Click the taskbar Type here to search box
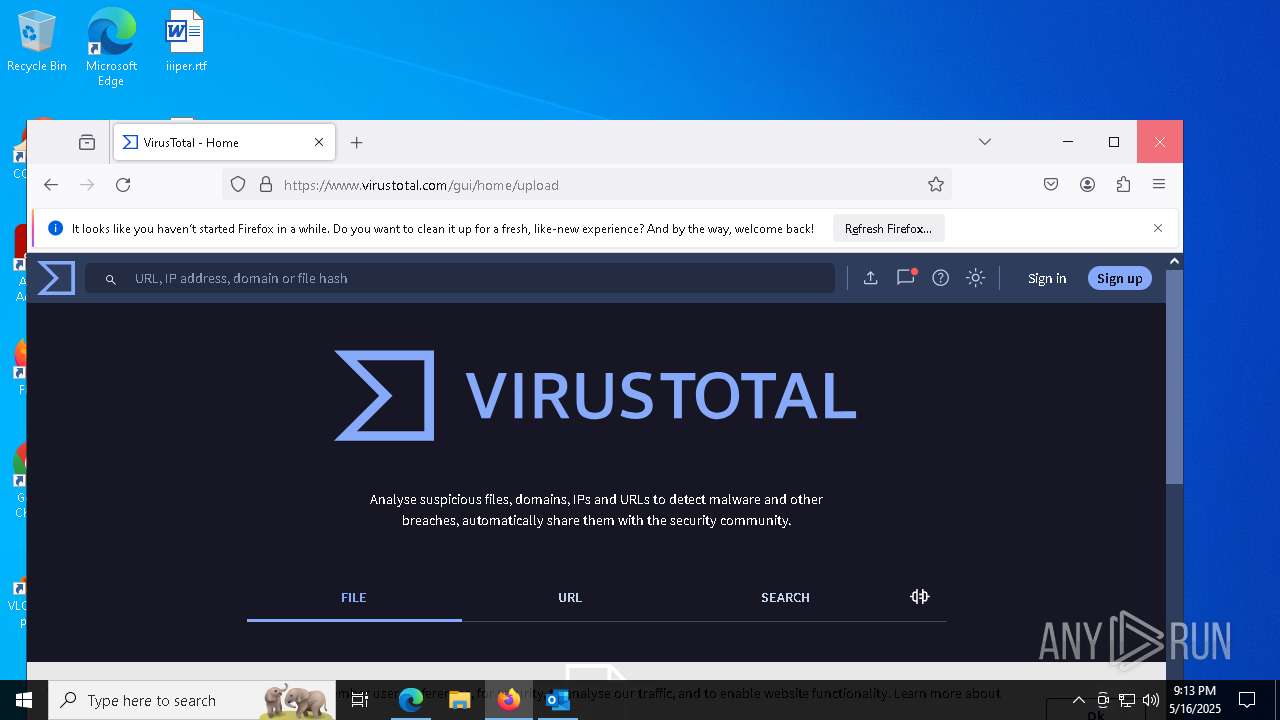1280x720 pixels. [193, 700]
